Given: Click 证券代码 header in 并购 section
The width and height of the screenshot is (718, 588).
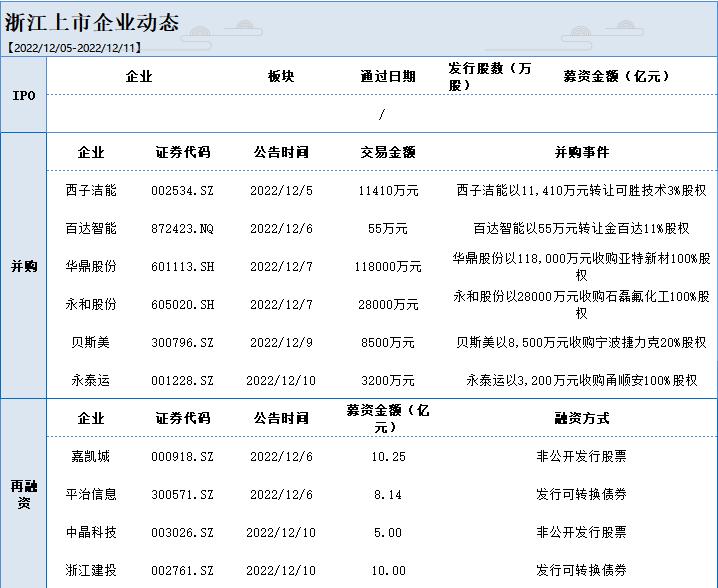Looking at the screenshot, I should coord(182,152).
